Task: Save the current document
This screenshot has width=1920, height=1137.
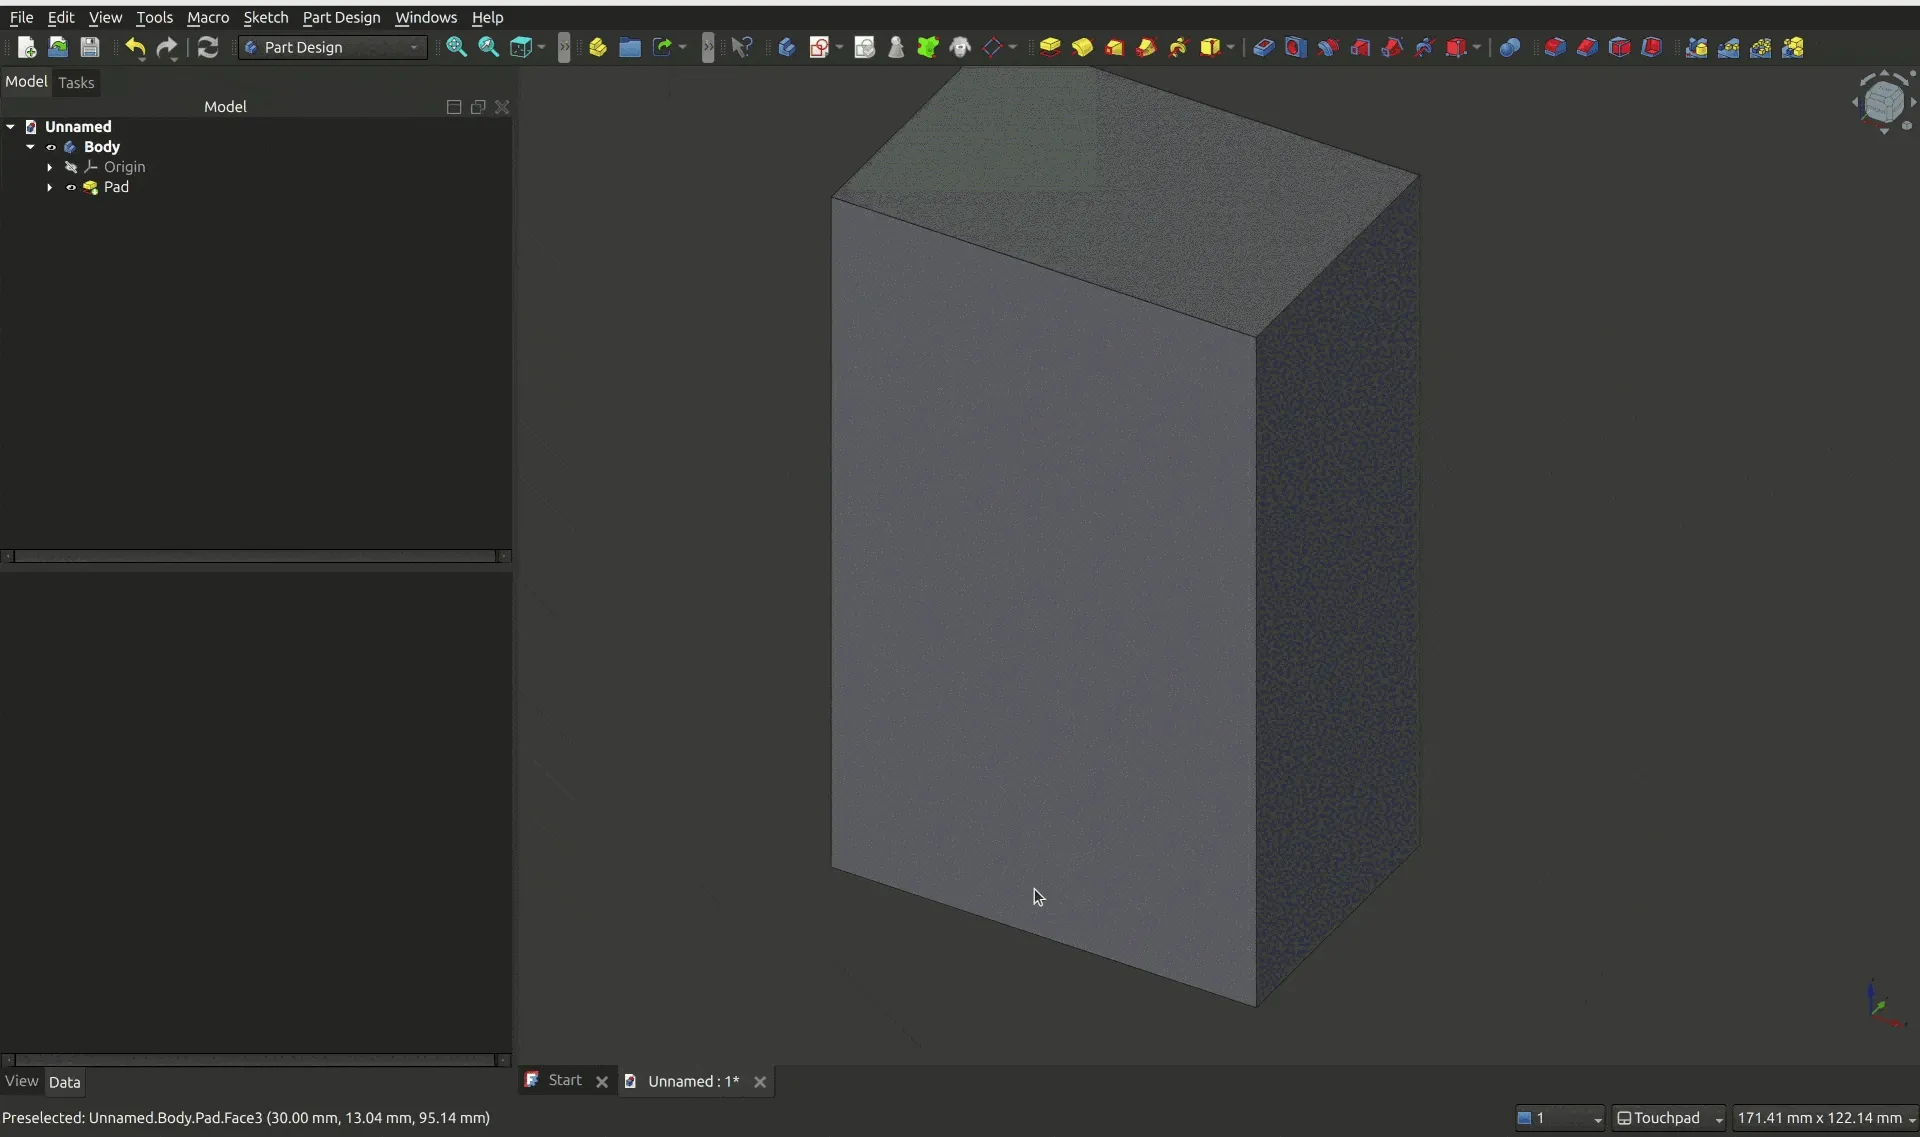Action: (x=90, y=47)
